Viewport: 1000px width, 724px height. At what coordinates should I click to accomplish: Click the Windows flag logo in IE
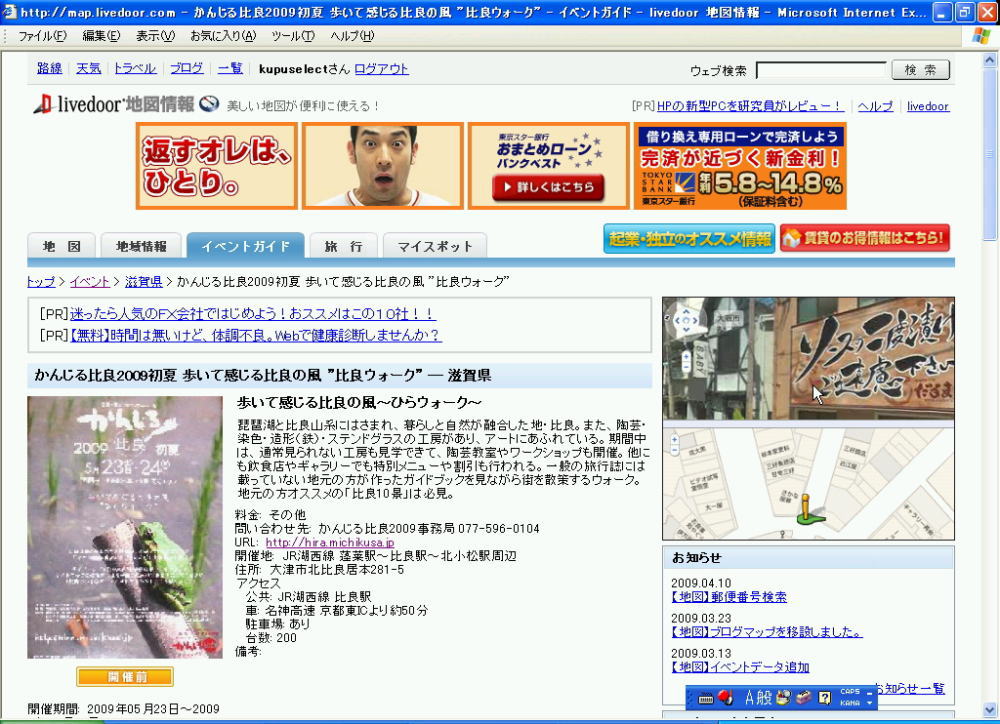[x=982, y=36]
